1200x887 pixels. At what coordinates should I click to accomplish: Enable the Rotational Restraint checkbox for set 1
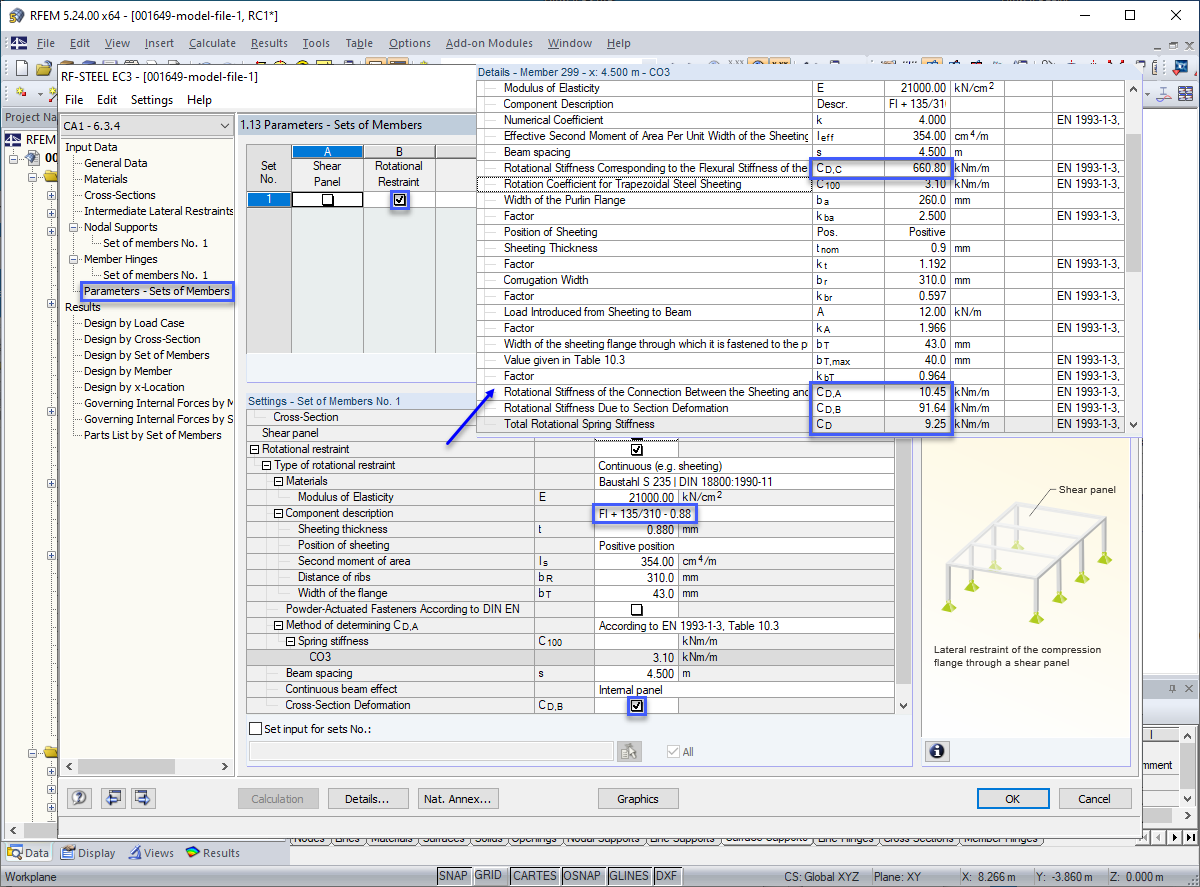pos(400,199)
